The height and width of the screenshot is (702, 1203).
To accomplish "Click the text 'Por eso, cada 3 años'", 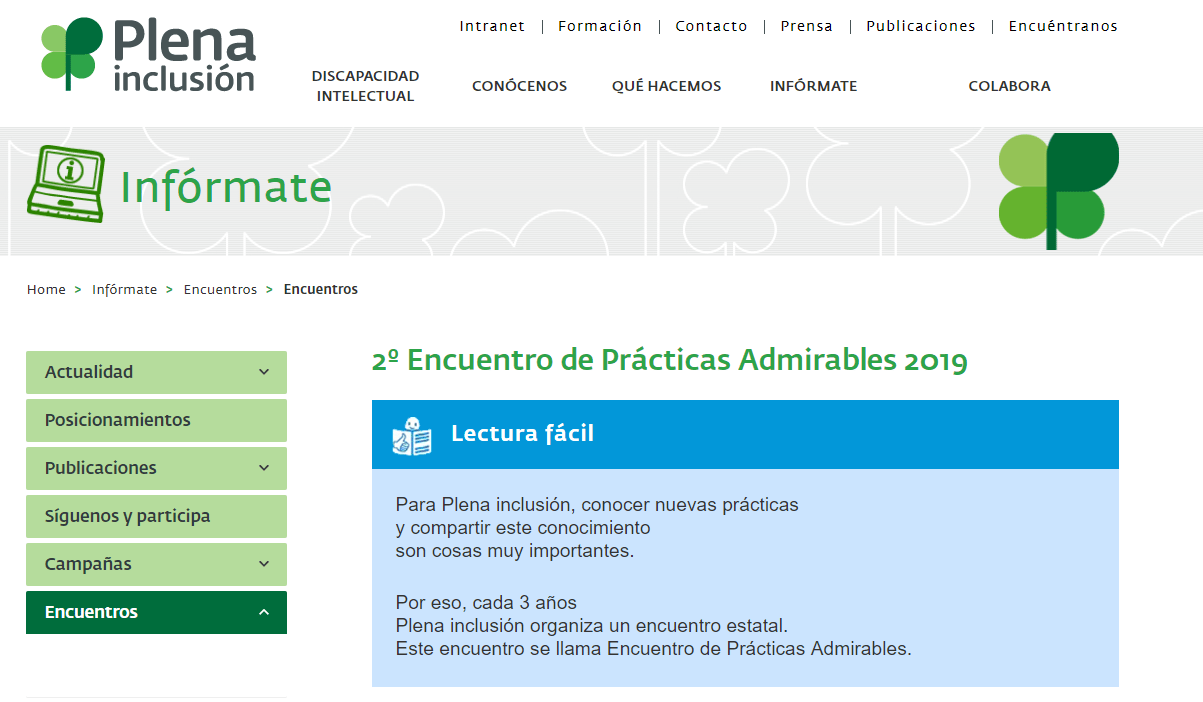I will click(486, 603).
